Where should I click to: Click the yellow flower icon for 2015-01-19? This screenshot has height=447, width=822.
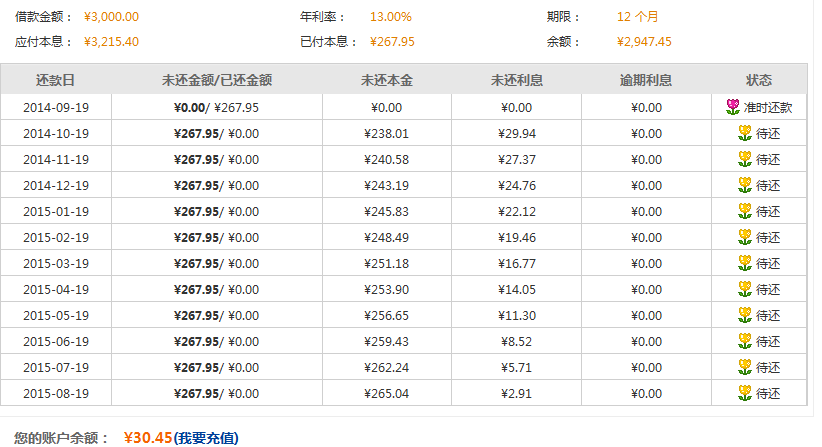tap(744, 211)
